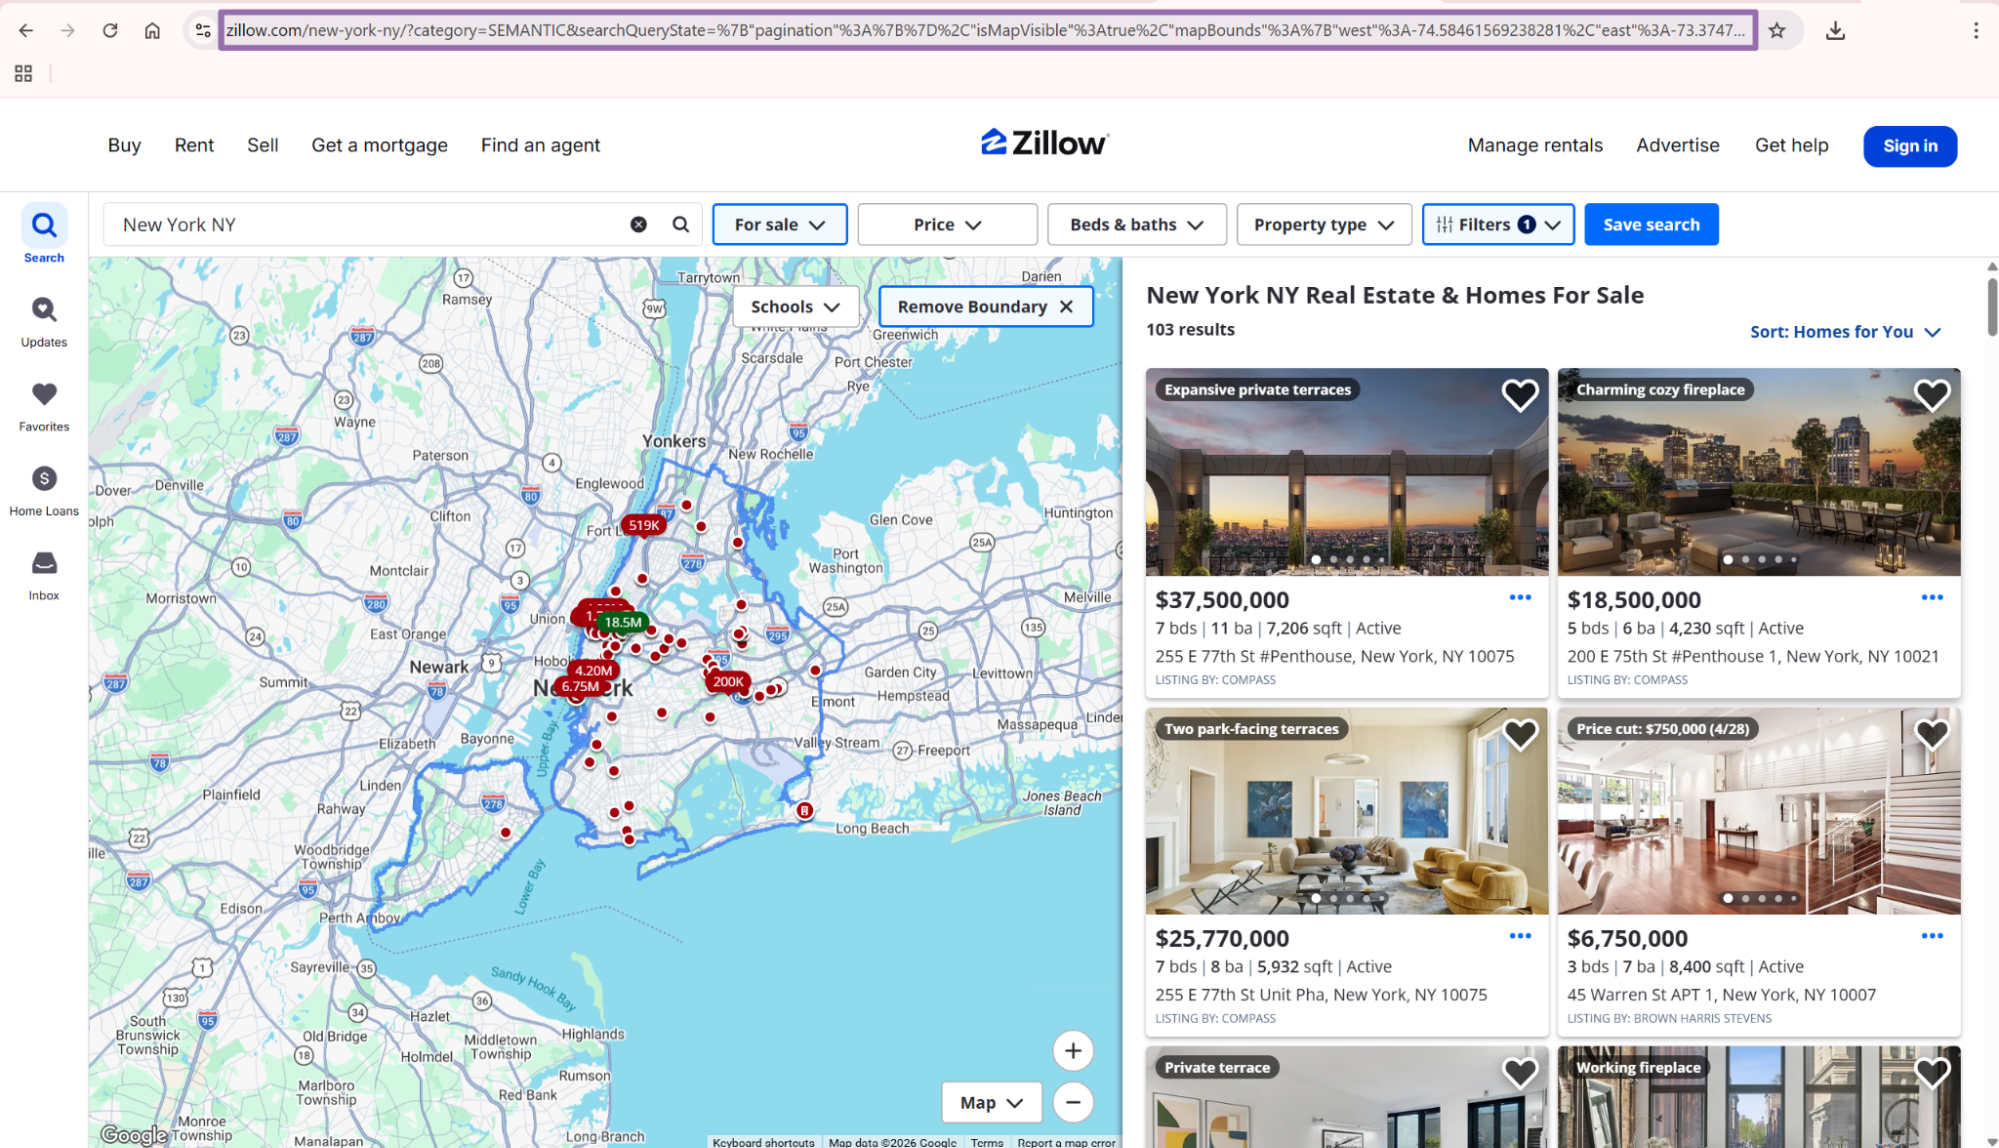Open the apps grid icon in bookmarks bar
This screenshot has width=1999, height=1148.
point(23,73)
